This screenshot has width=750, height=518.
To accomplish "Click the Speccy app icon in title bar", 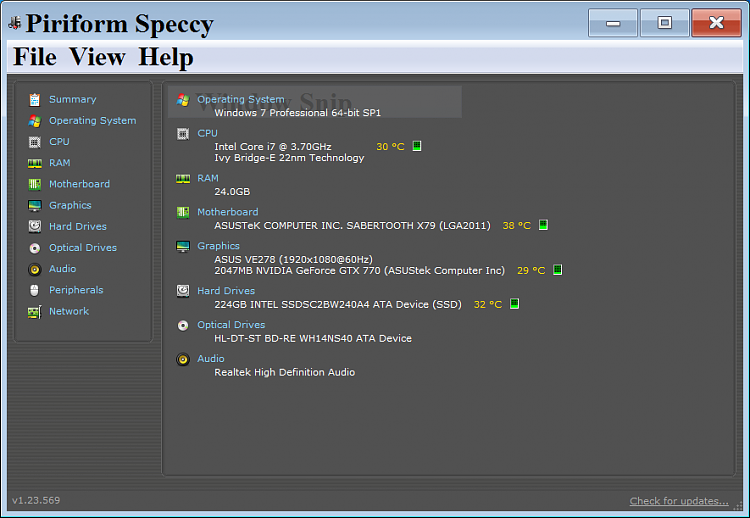I will coord(15,22).
